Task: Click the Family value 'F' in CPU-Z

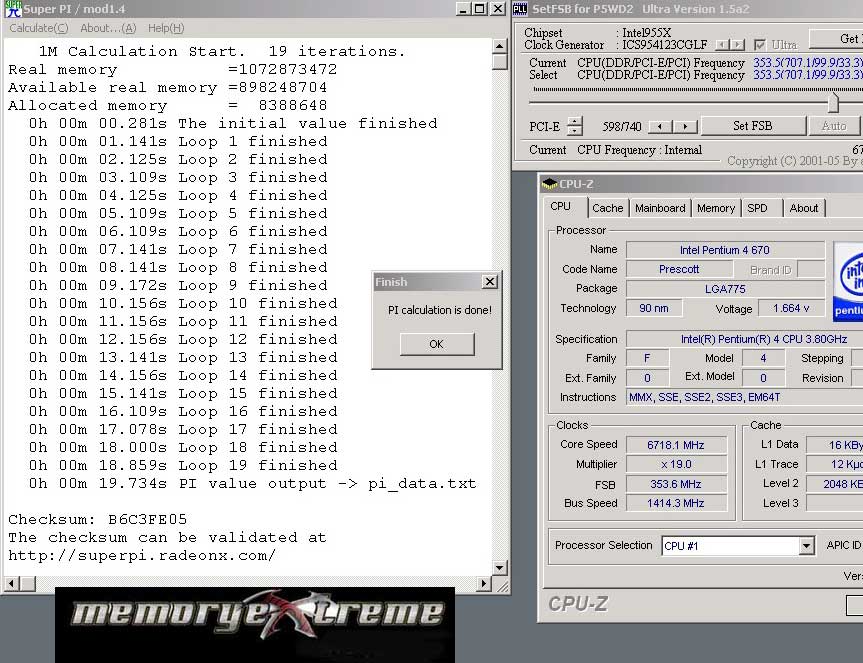Action: 647,358
